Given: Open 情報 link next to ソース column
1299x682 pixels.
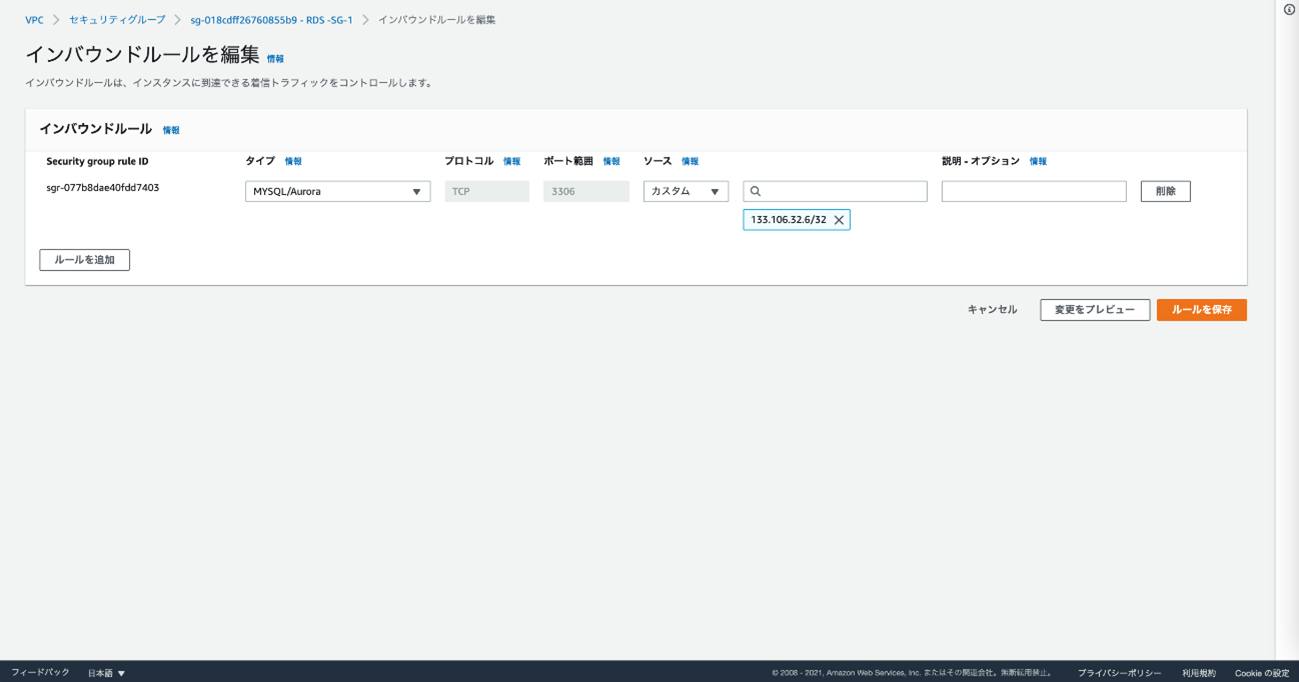Looking at the screenshot, I should tap(690, 161).
